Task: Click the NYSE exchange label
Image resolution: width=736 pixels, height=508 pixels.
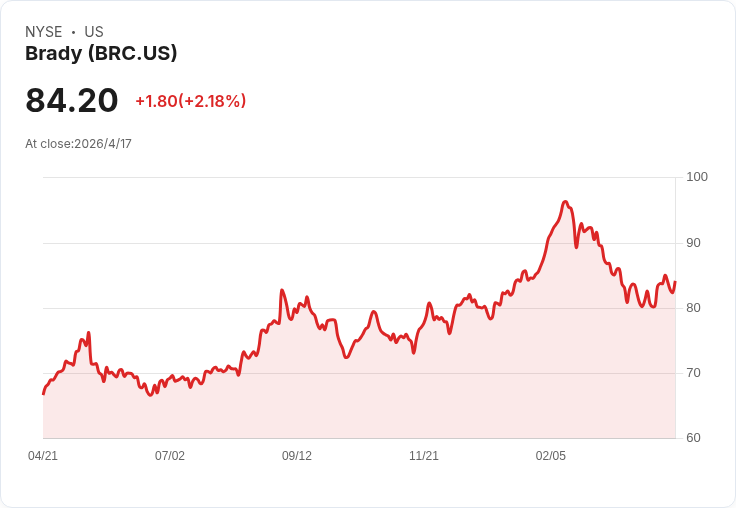Action: tap(44, 32)
